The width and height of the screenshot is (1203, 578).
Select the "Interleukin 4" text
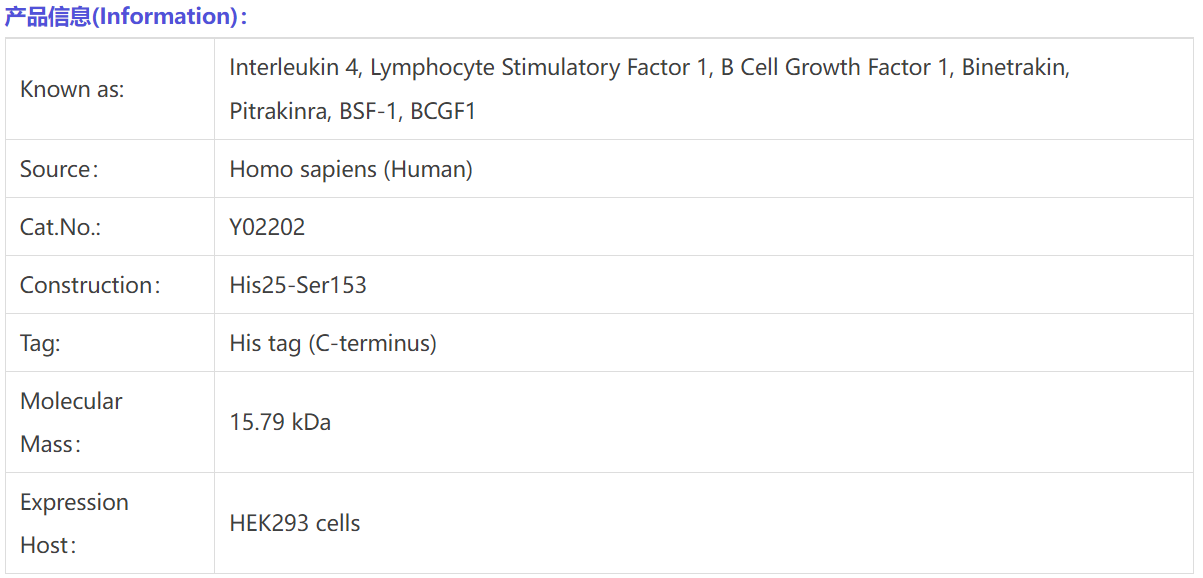click(295, 67)
